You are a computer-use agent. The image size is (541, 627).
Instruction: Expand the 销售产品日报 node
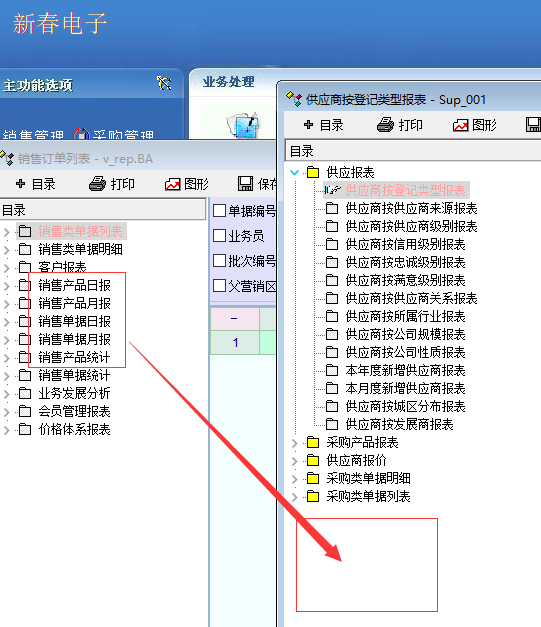(x=6, y=286)
